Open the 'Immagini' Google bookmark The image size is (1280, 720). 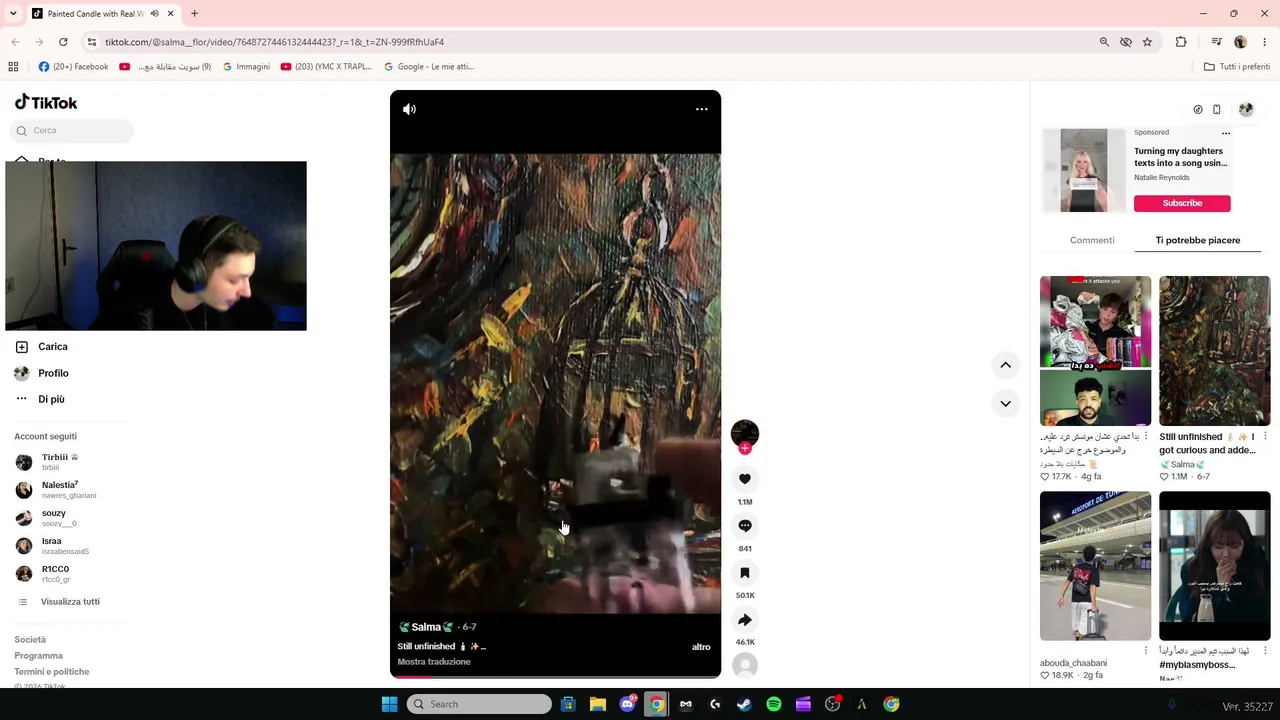point(246,67)
